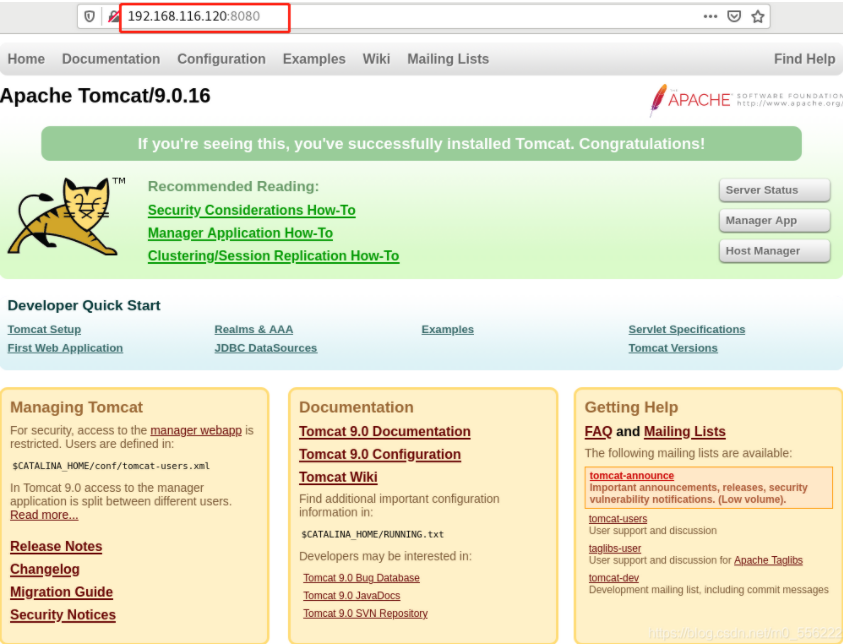
Task: Open Tomcat 9.0 SVN Repository link
Action: [x=365, y=613]
